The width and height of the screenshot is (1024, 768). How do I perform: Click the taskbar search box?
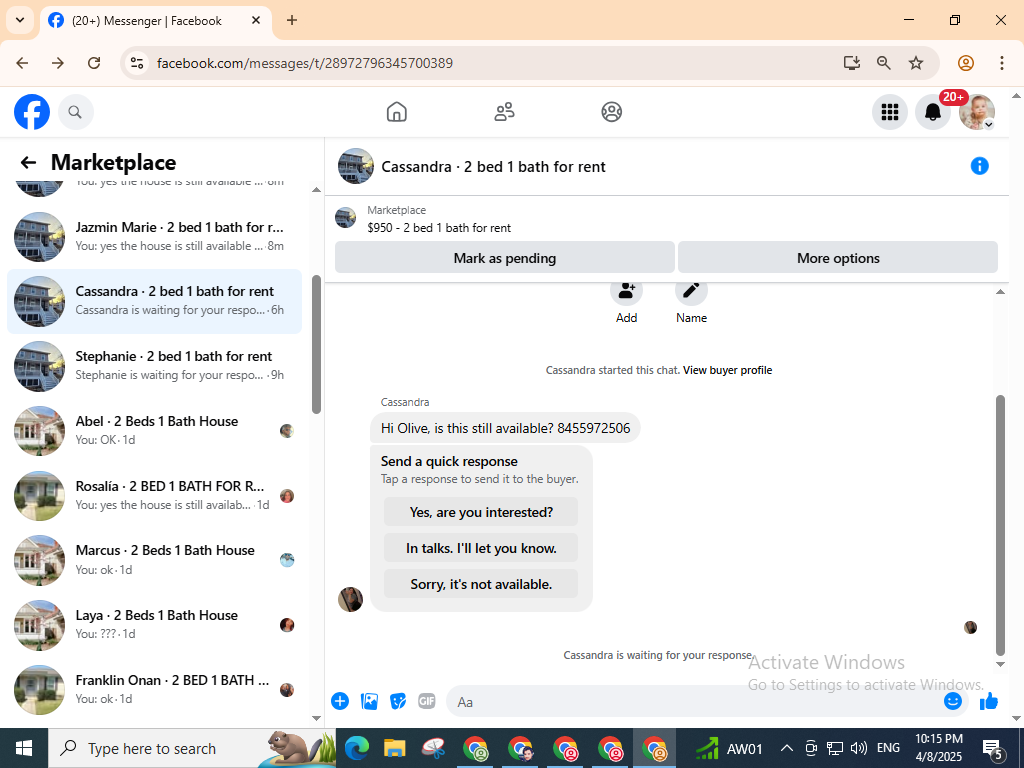pyautogui.click(x=192, y=748)
